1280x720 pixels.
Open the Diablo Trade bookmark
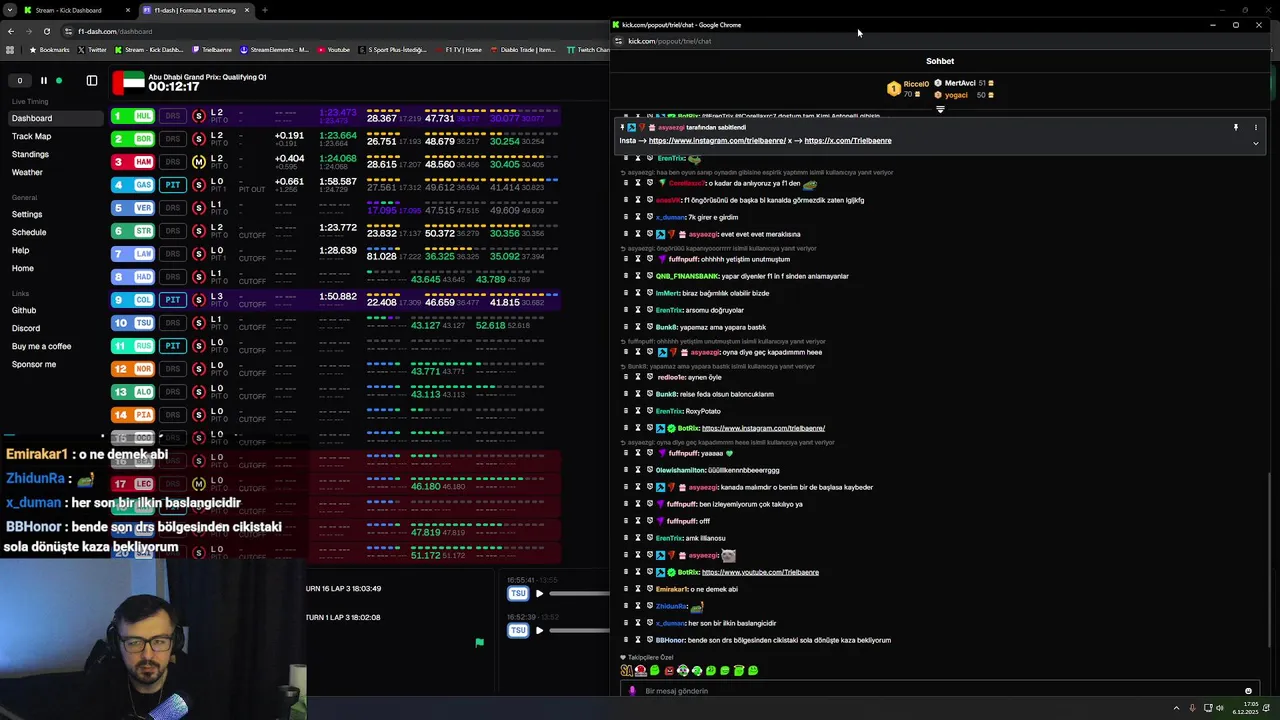(x=524, y=49)
